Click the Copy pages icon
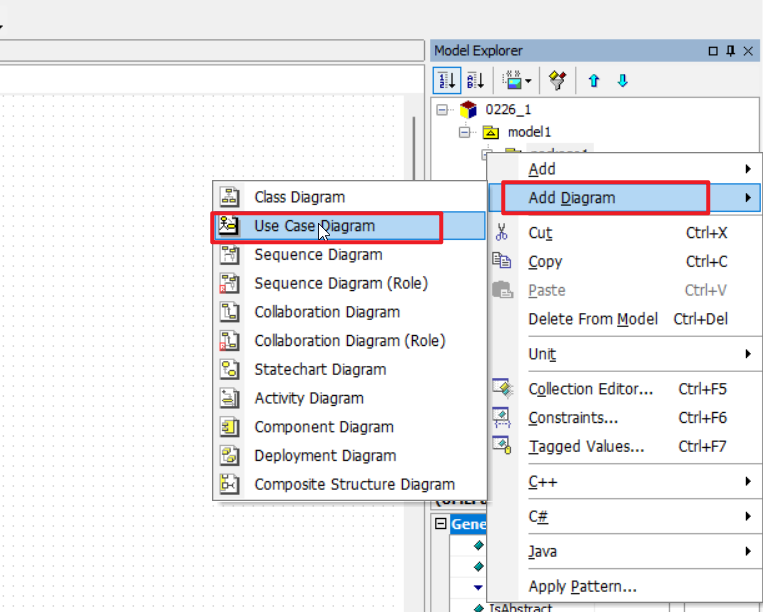 tap(501, 260)
